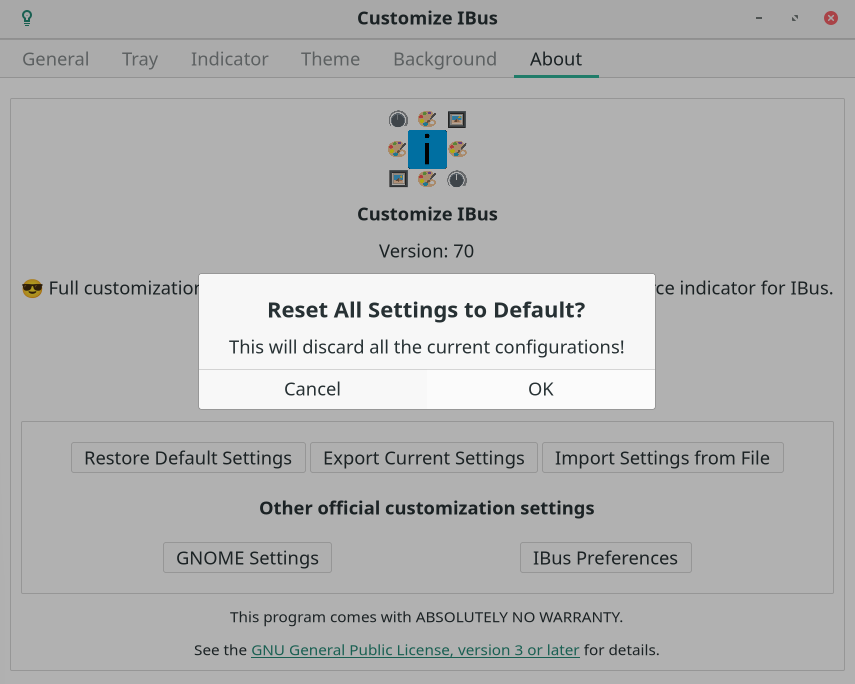Click Export Current Settings button
This screenshot has height=684, width=855.
point(424,458)
